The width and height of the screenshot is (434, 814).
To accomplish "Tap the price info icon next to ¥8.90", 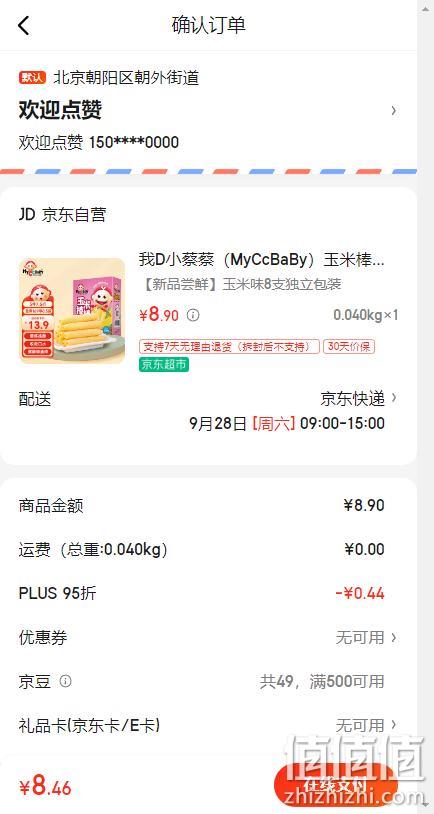I will click(x=193, y=315).
